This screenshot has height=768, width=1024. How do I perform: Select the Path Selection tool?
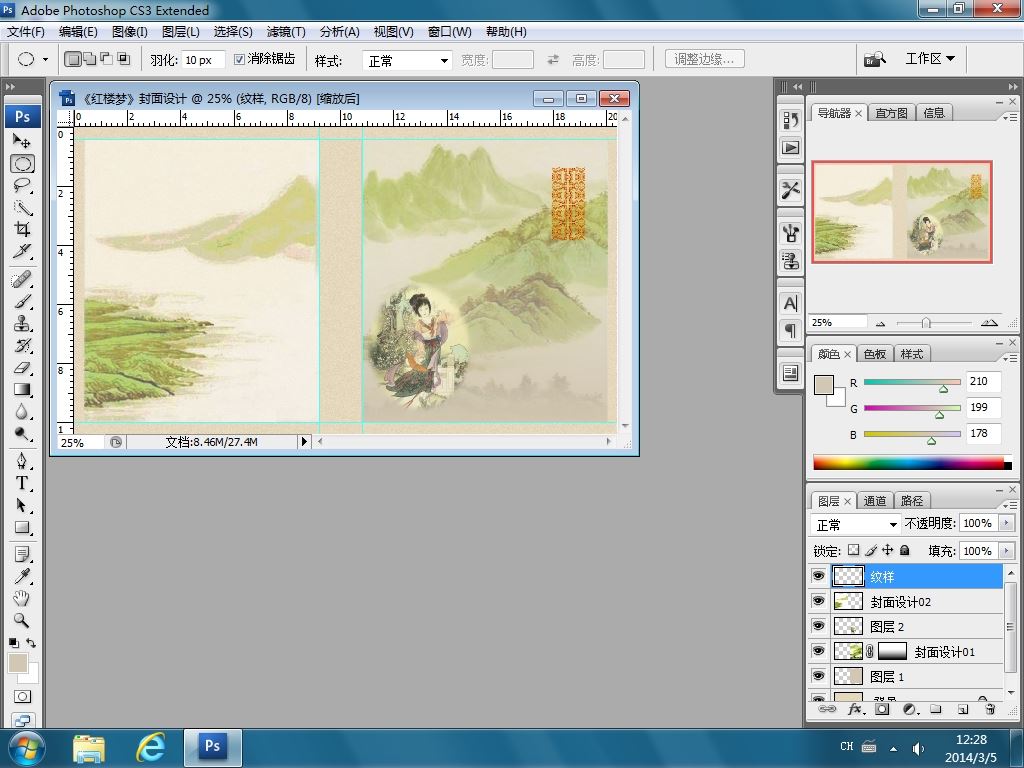(x=22, y=505)
